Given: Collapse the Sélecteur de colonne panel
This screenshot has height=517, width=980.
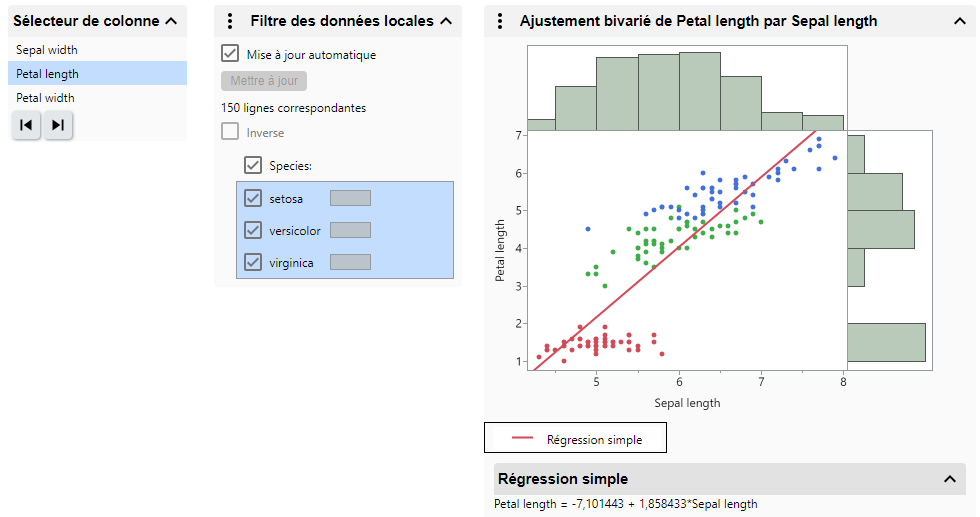Looking at the screenshot, I should coord(171,21).
